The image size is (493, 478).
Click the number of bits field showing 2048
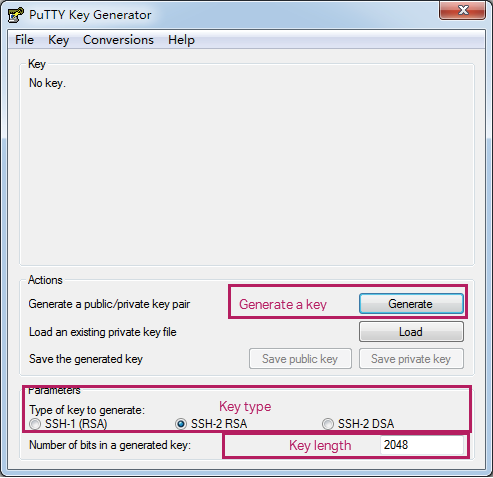click(x=422, y=445)
